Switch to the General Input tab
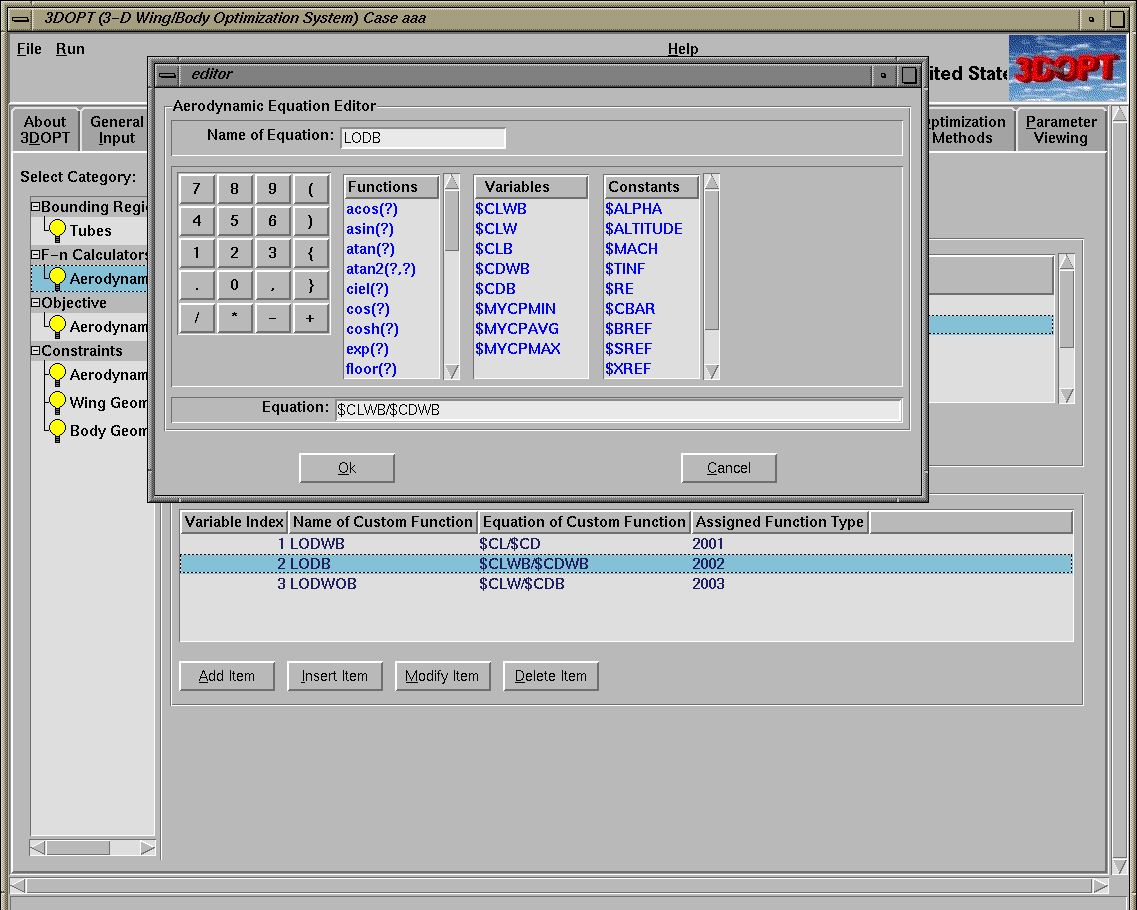This screenshot has height=910, width=1137. [116, 130]
